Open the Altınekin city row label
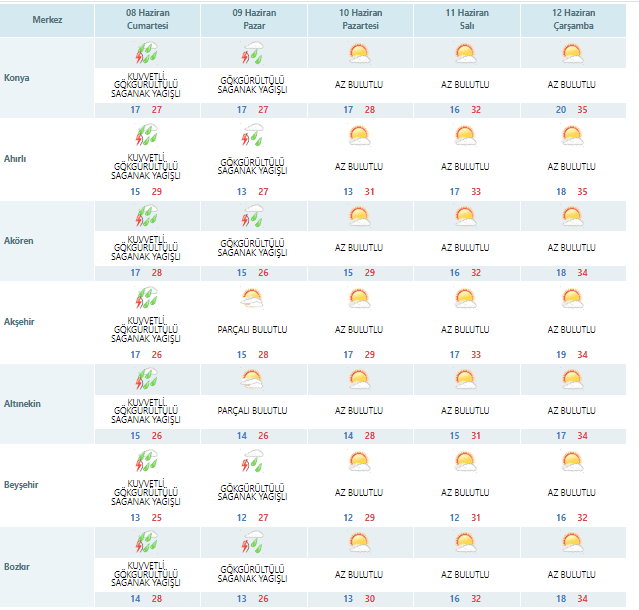639x610 pixels. [22, 403]
